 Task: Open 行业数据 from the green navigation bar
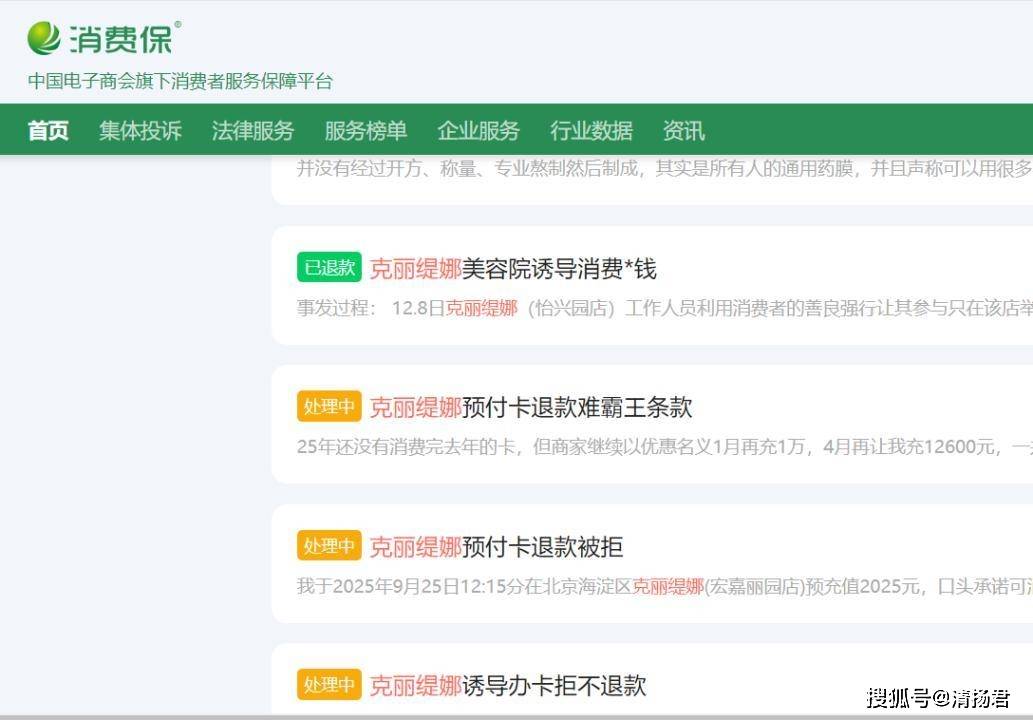point(592,131)
